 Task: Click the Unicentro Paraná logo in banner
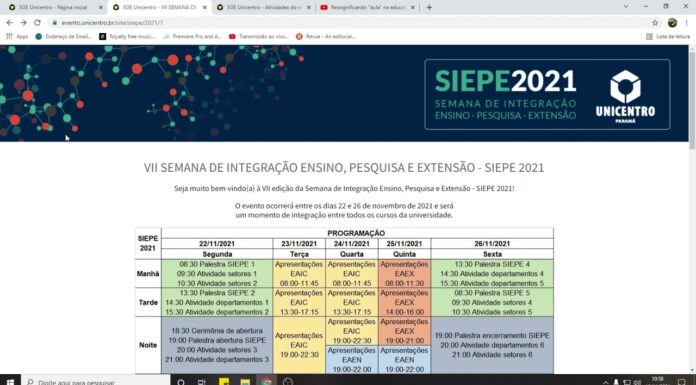click(625, 96)
